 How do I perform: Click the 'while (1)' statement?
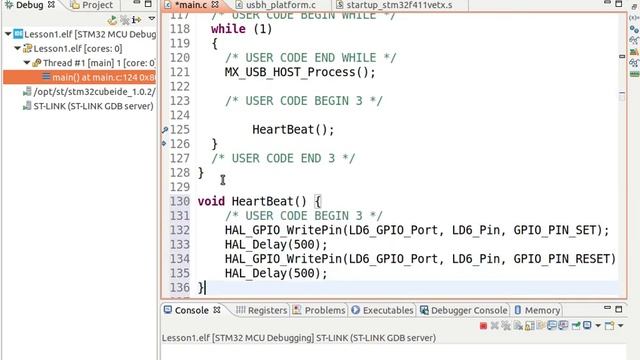click(242, 29)
